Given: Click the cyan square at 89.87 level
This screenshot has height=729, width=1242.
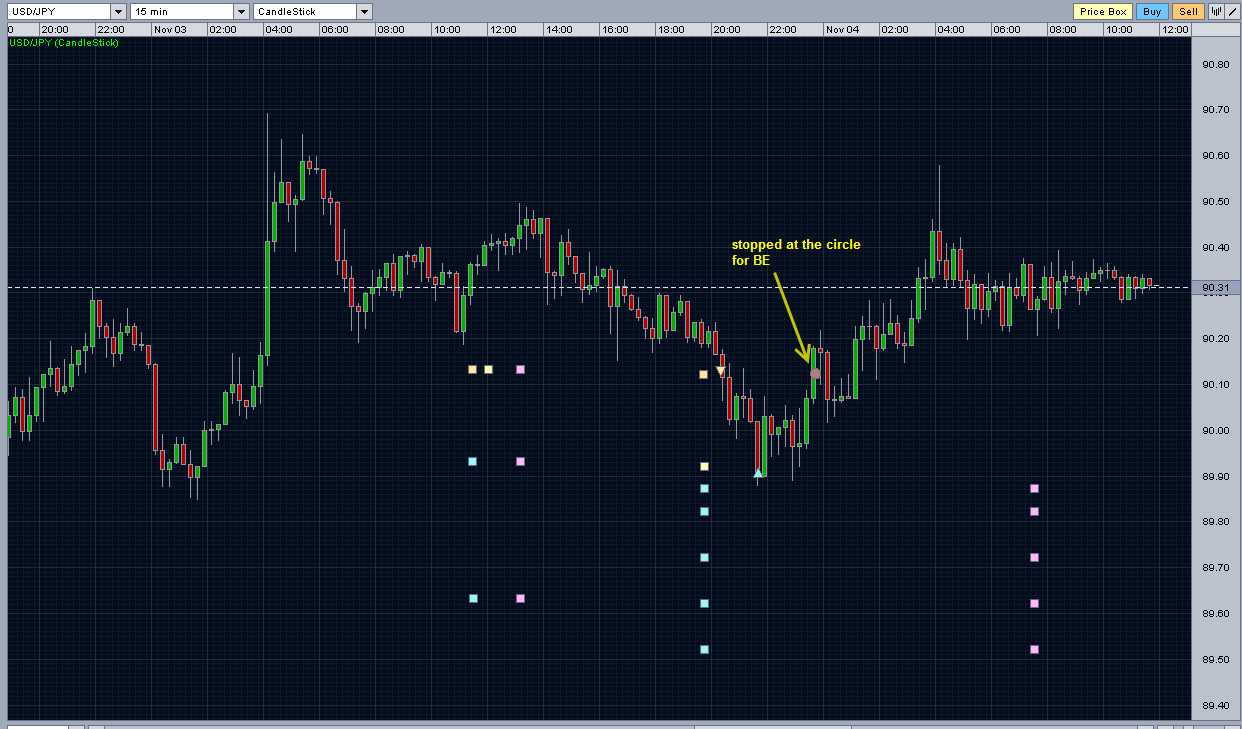Looking at the screenshot, I should (x=704, y=489).
